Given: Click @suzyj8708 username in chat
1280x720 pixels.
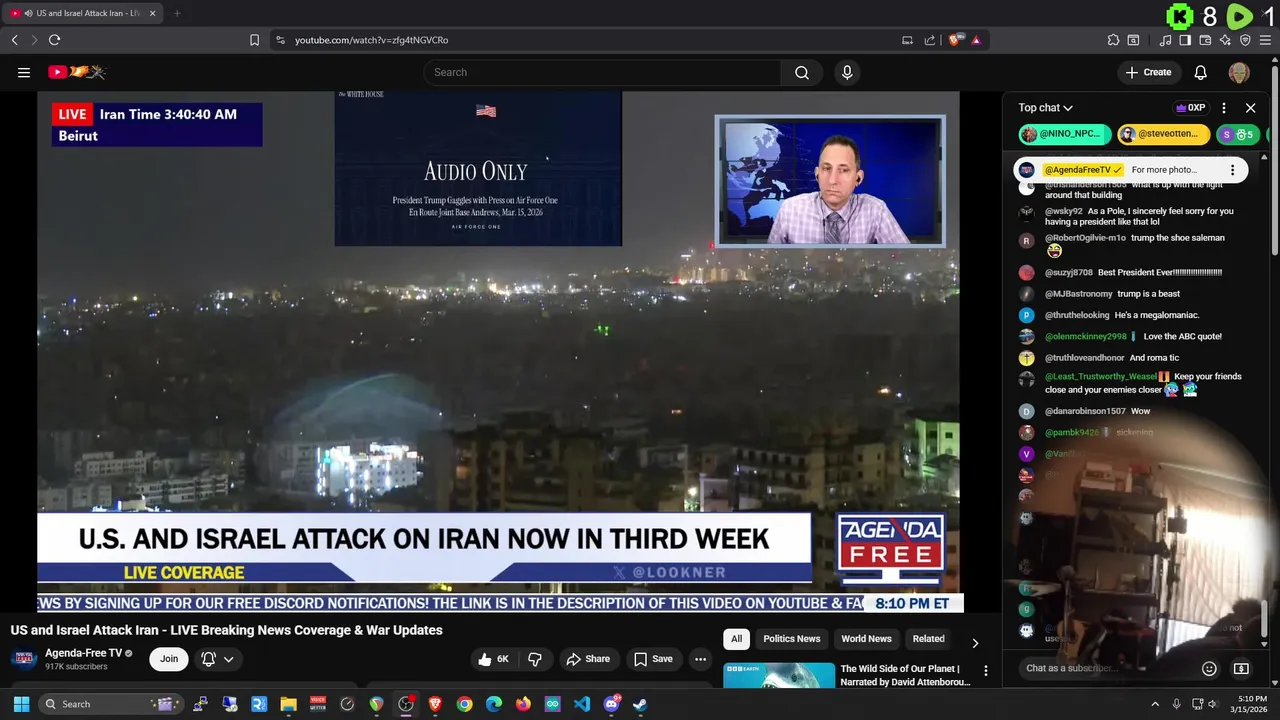Looking at the screenshot, I should click(1069, 272).
